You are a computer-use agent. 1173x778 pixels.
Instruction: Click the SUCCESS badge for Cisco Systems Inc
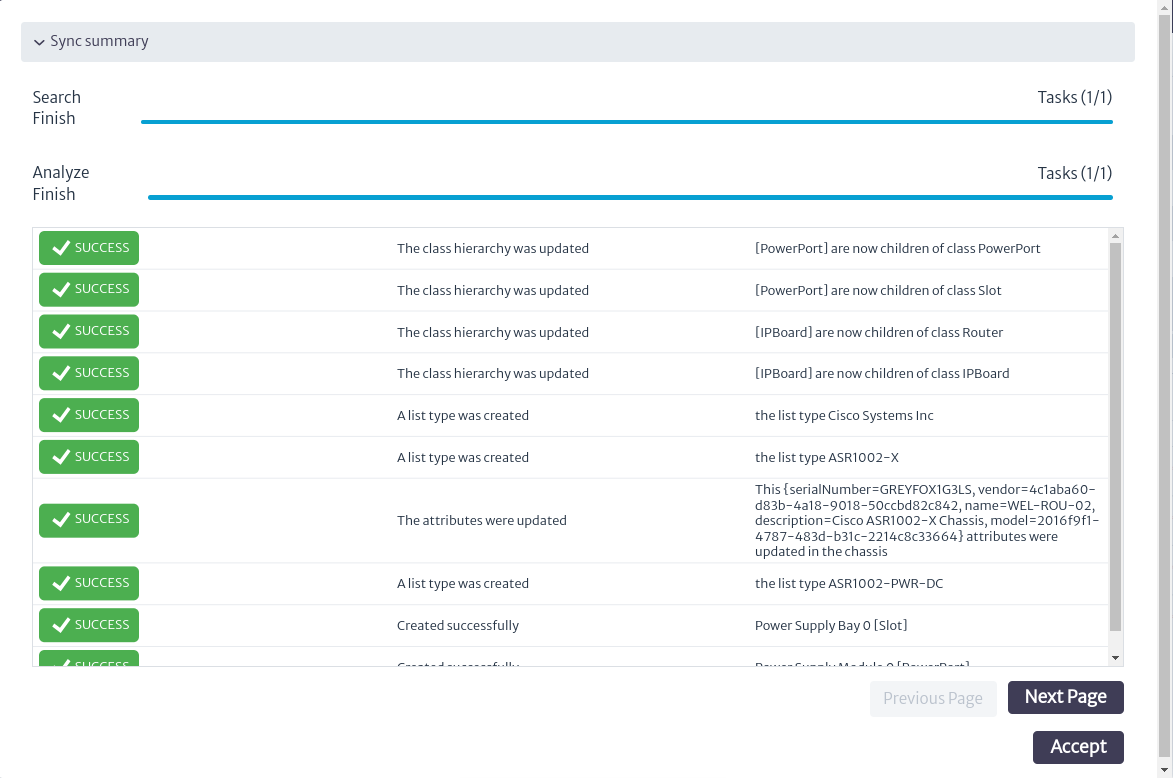[x=89, y=415]
